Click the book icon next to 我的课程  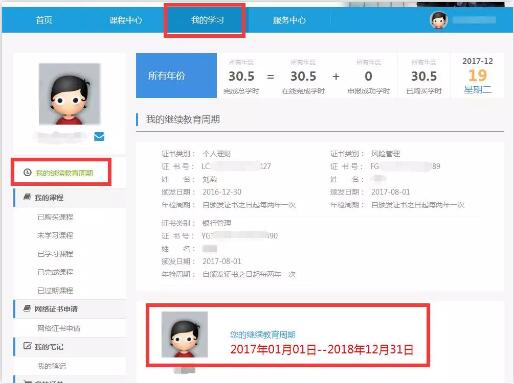click(27, 197)
